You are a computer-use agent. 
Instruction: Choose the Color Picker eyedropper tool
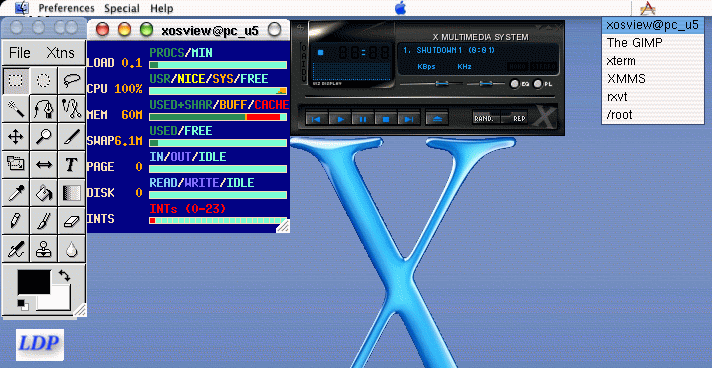point(16,192)
